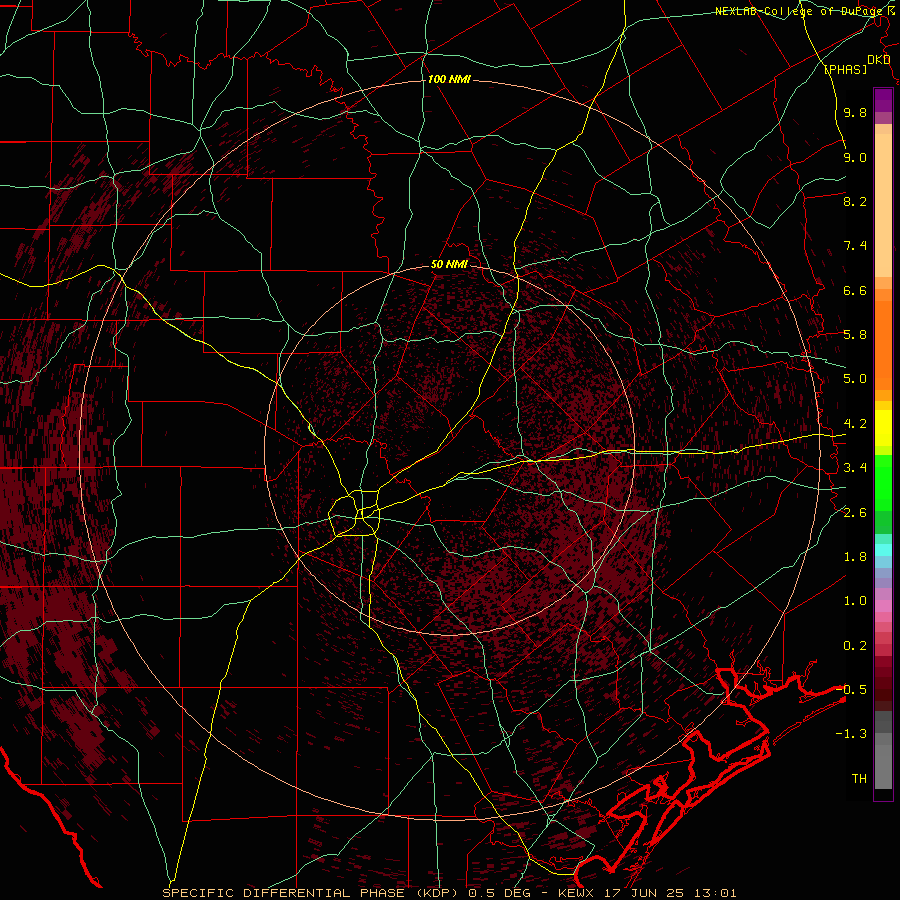Click the 5.0 scale value

point(855,379)
